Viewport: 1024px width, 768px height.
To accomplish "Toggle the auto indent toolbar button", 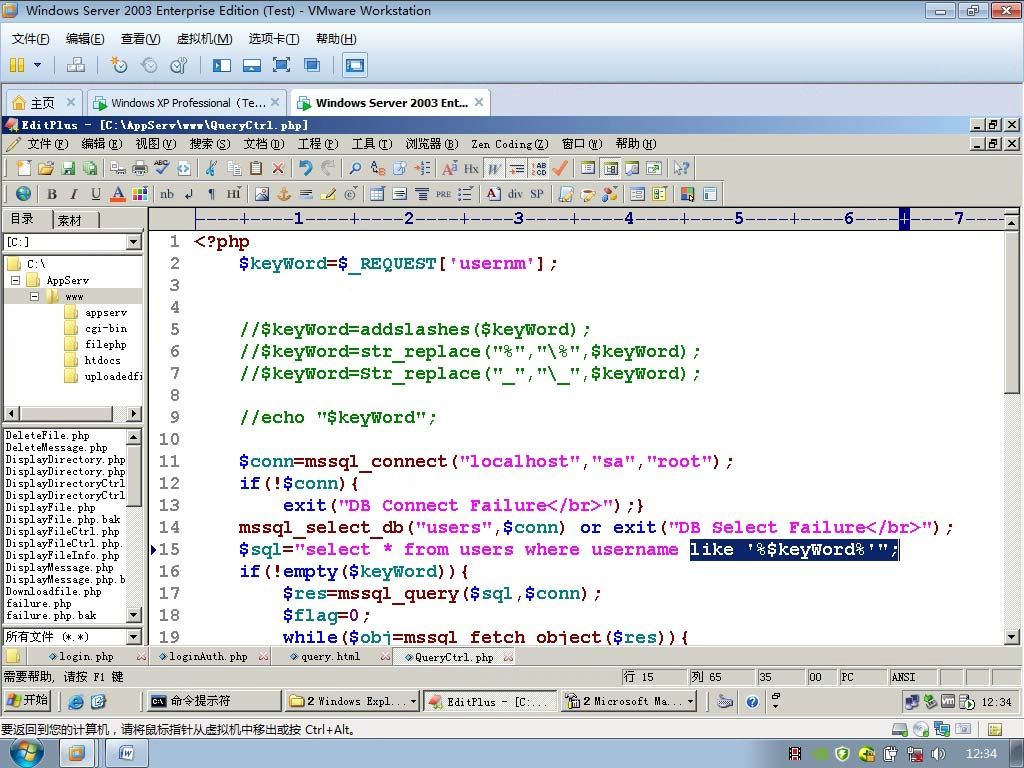I will (517, 168).
